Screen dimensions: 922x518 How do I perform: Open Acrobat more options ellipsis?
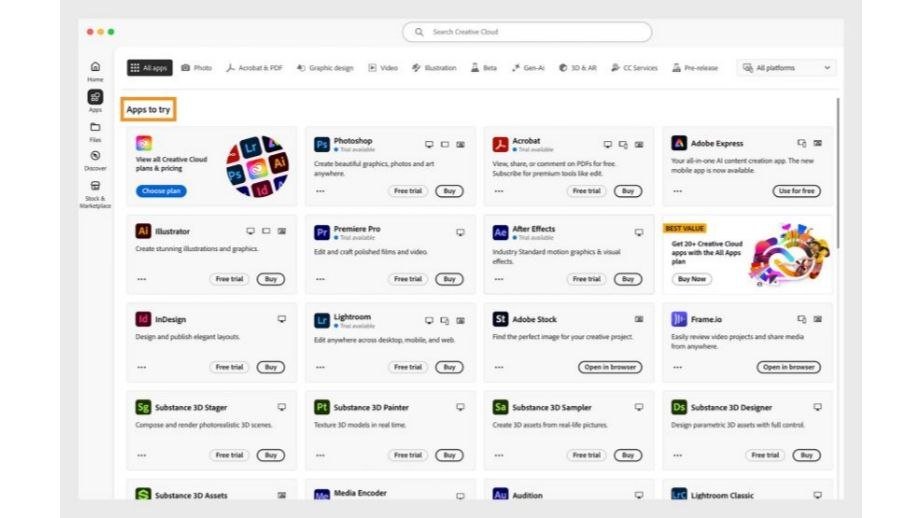pos(499,191)
